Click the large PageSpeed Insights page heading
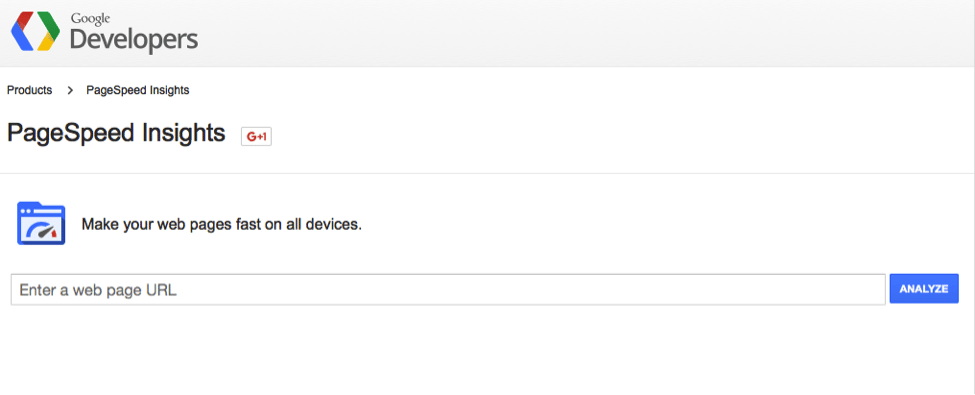975x395 pixels. tap(116, 133)
